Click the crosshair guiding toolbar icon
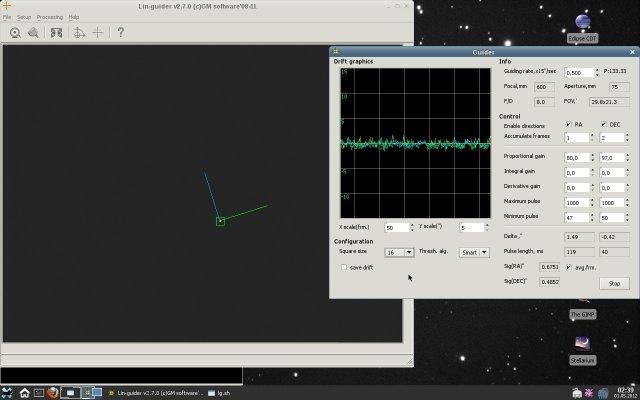The height and width of the screenshot is (400, 640). pyautogui.click(x=98, y=32)
